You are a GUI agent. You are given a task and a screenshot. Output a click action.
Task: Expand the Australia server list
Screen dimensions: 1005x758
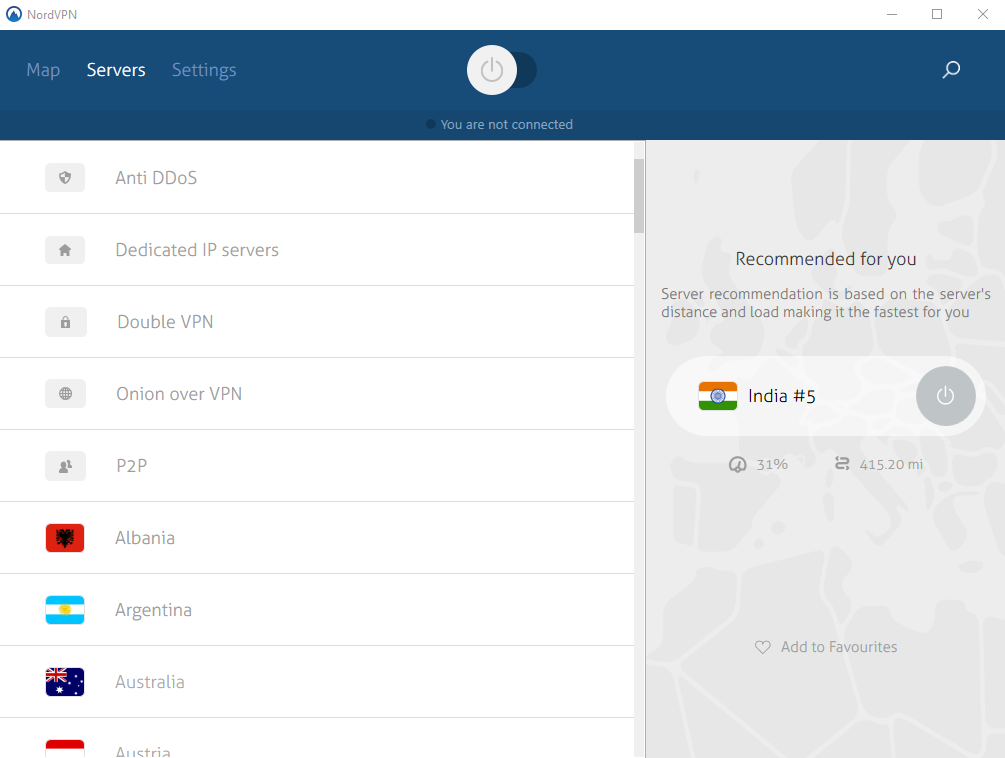click(x=300, y=681)
